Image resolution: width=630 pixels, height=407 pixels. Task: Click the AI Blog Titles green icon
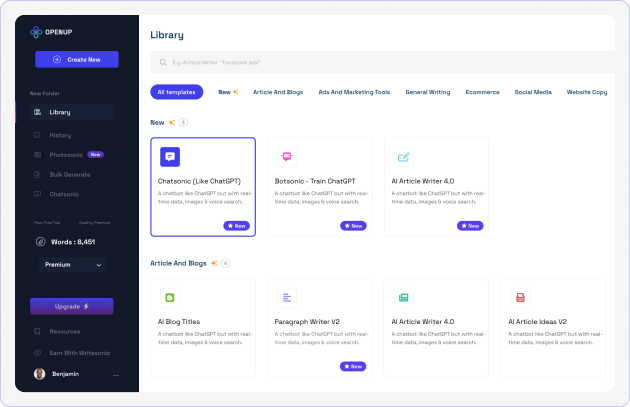(x=170, y=297)
